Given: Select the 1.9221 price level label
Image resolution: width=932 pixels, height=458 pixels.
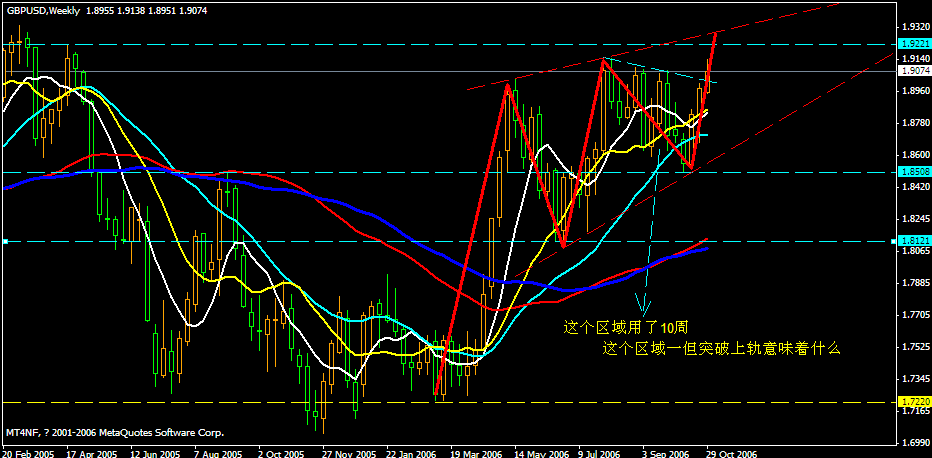Looking at the screenshot, I should (914, 44).
